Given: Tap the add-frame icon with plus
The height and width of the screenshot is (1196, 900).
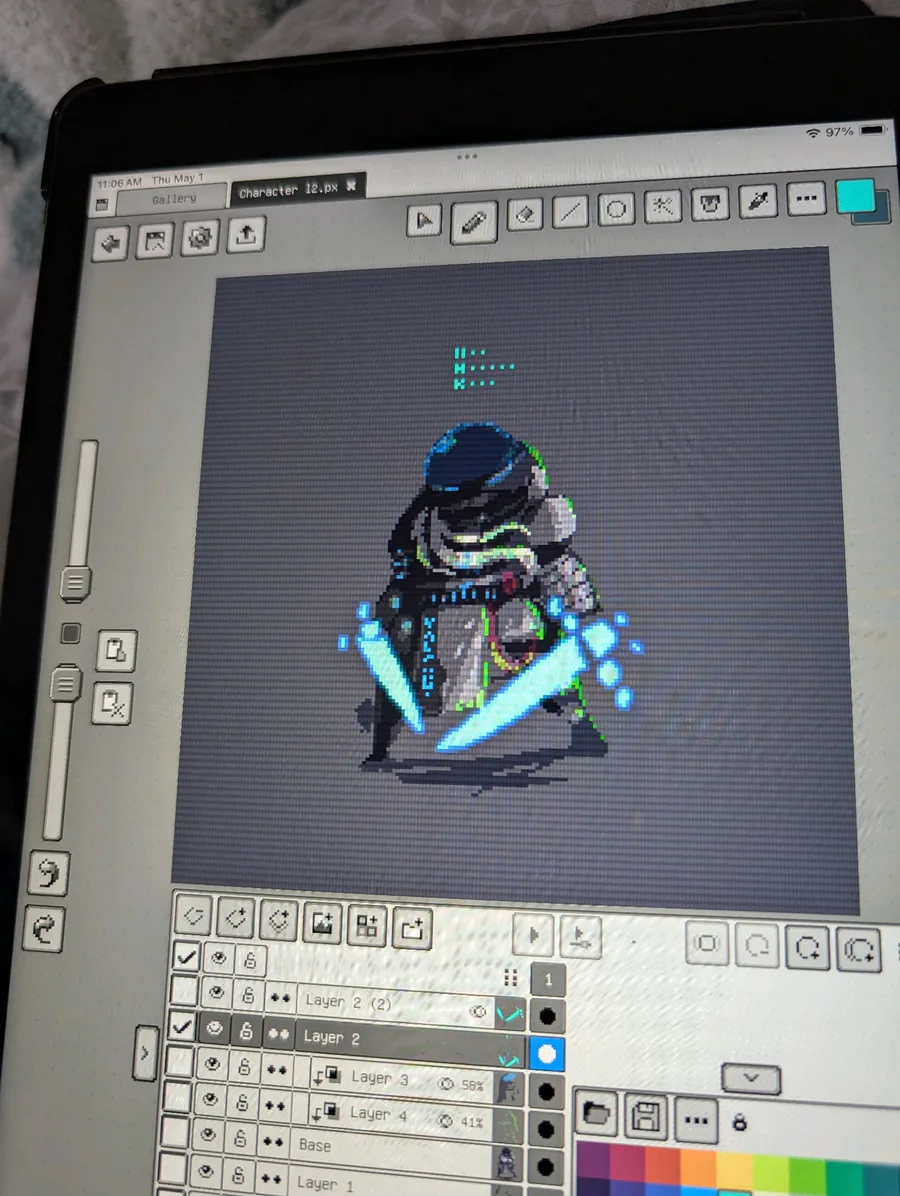Looking at the screenshot, I should (x=807, y=948).
